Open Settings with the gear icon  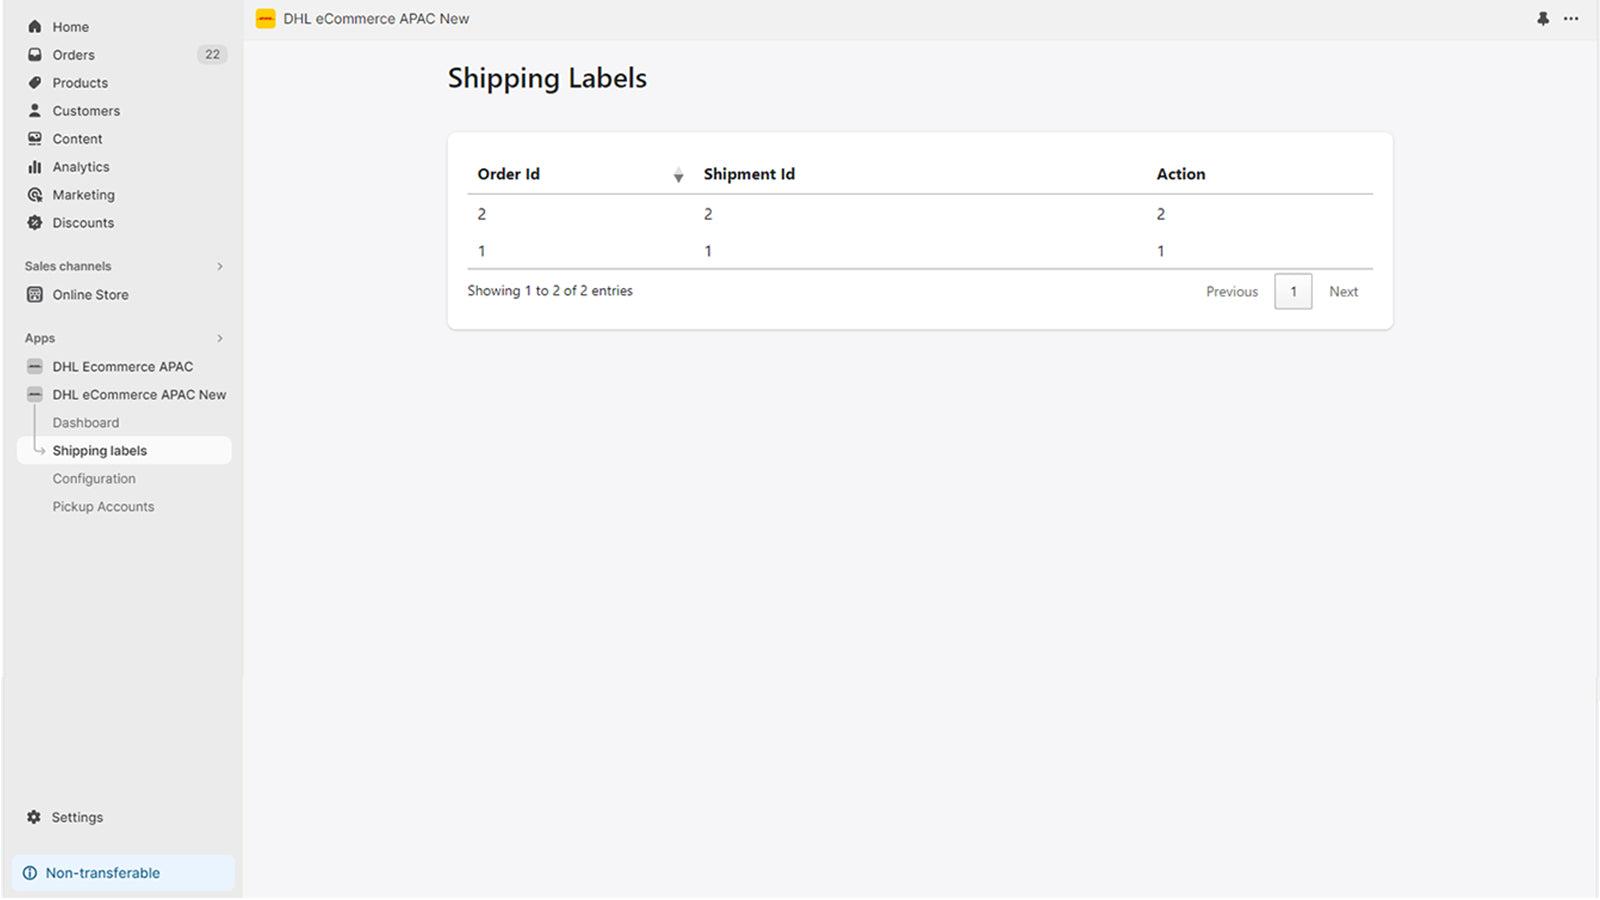click(34, 817)
